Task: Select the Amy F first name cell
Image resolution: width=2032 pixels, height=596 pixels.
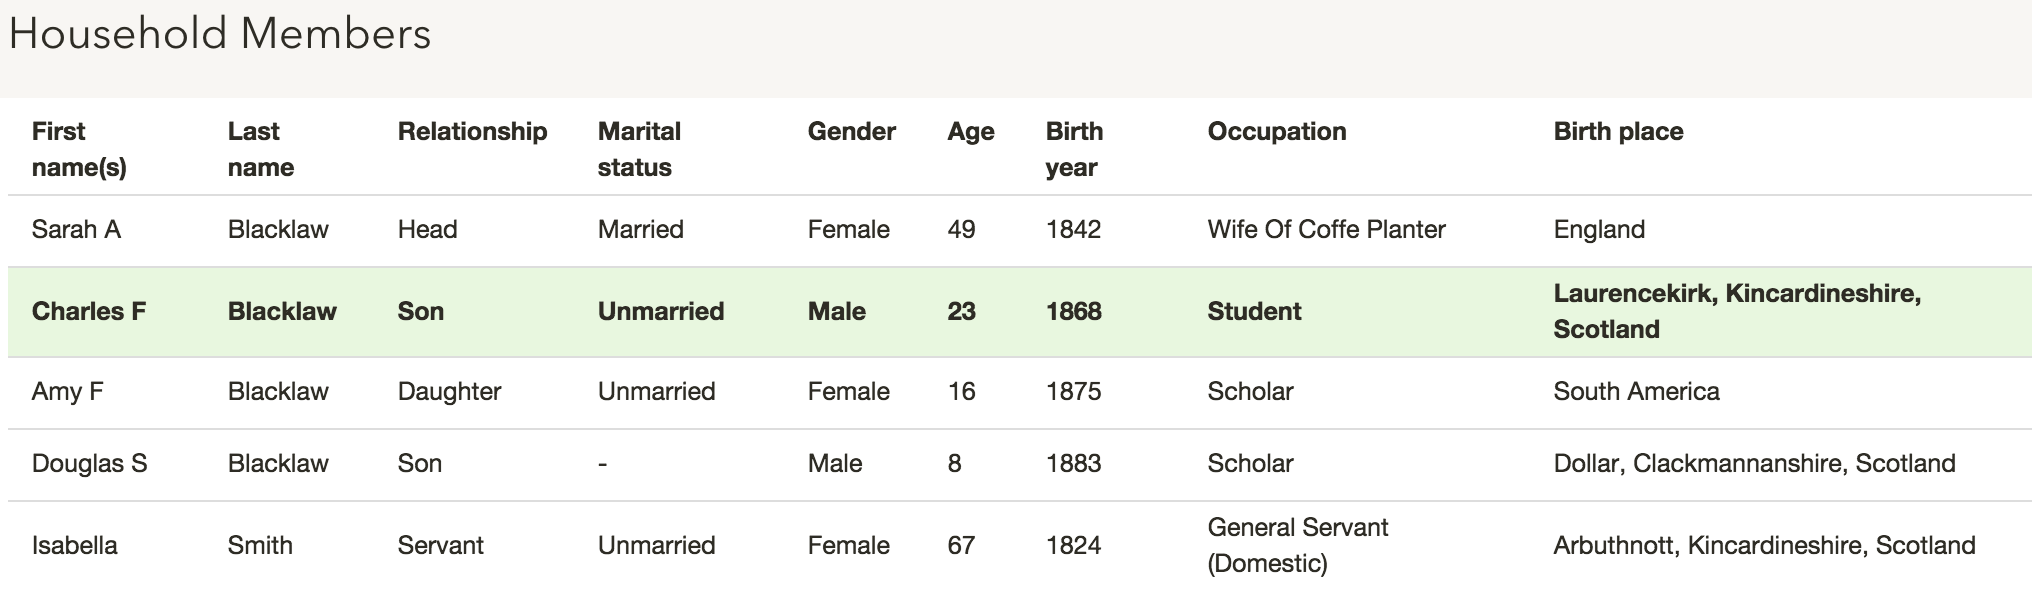Action: [x=67, y=391]
